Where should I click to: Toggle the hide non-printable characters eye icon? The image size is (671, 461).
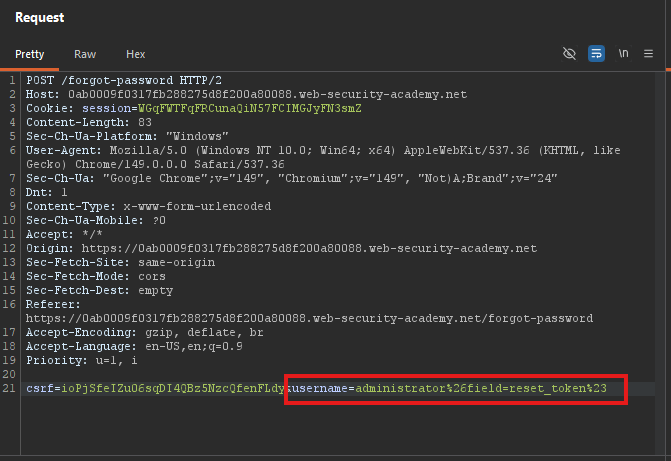(x=569, y=54)
